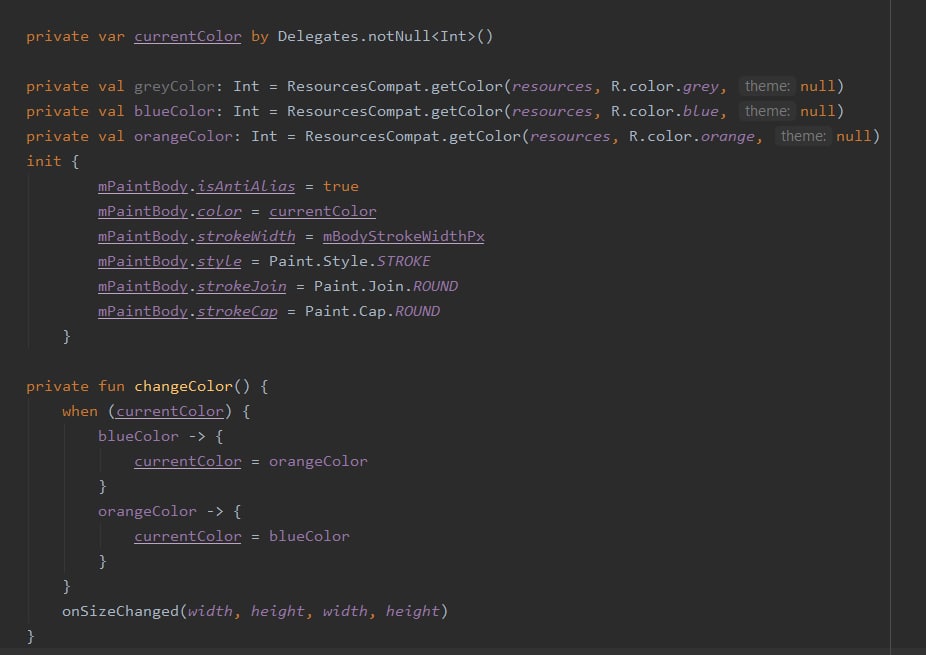Click the blueColor val declaration name

click(174, 112)
